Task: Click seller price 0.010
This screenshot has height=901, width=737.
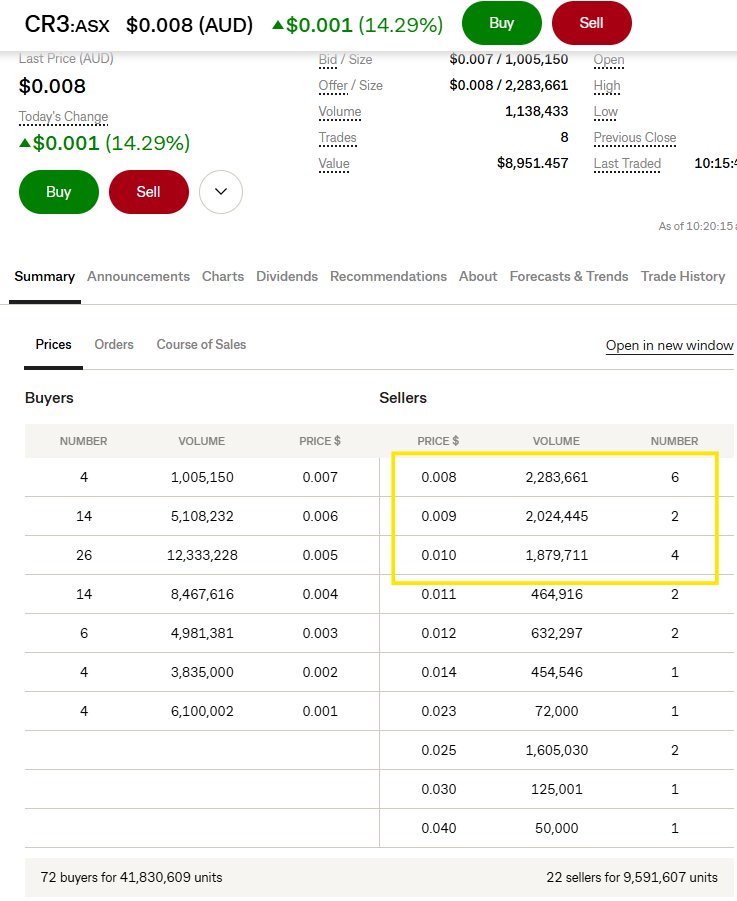Action: click(x=439, y=555)
